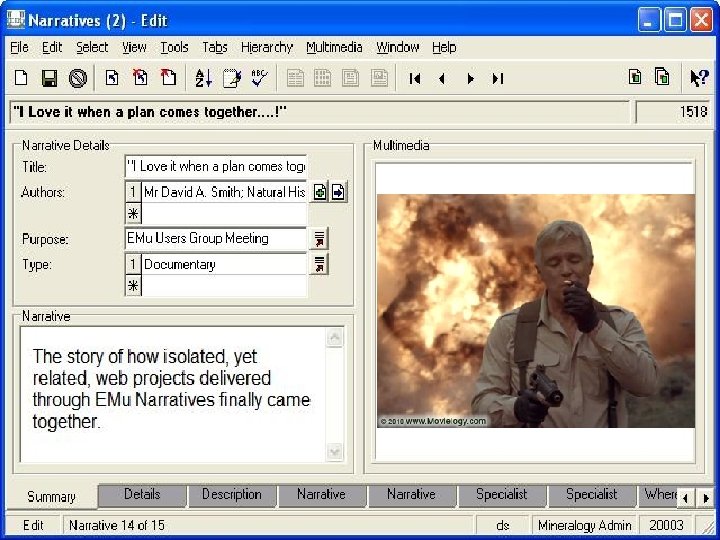Screen dimensions: 720x540
Task: Click the record number 1518 box
Action: [673, 112]
